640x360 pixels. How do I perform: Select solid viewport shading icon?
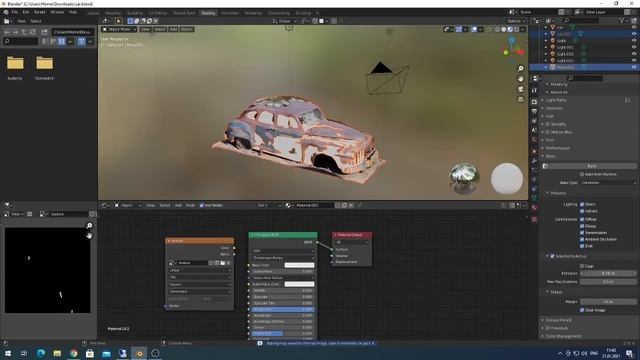point(504,29)
